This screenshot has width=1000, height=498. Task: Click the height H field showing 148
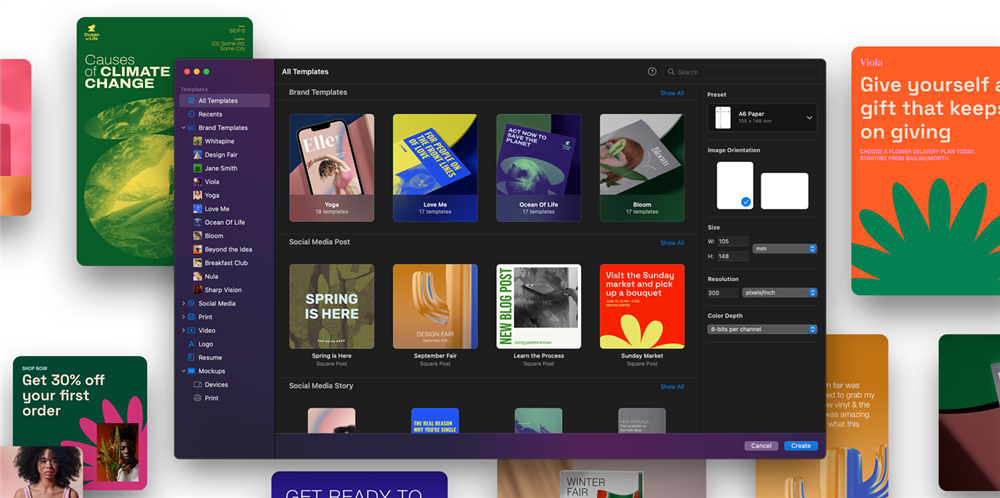tap(732, 256)
